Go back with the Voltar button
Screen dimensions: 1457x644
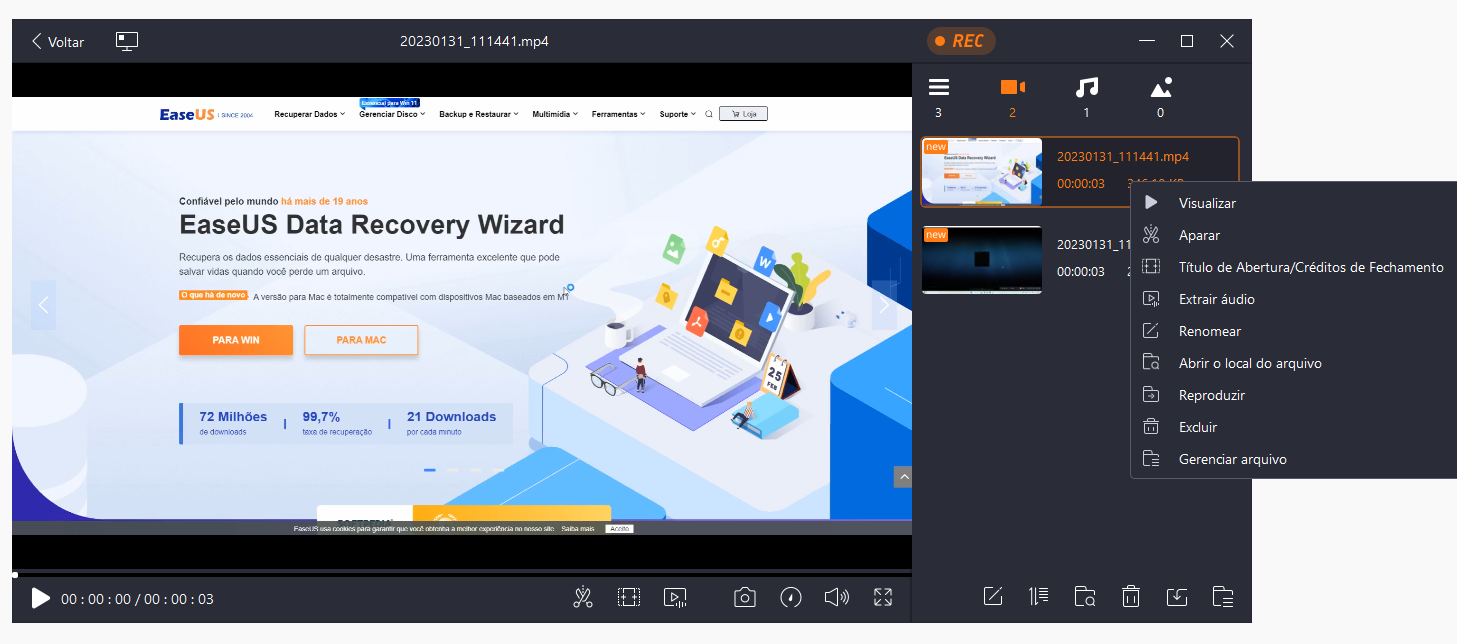tap(58, 42)
